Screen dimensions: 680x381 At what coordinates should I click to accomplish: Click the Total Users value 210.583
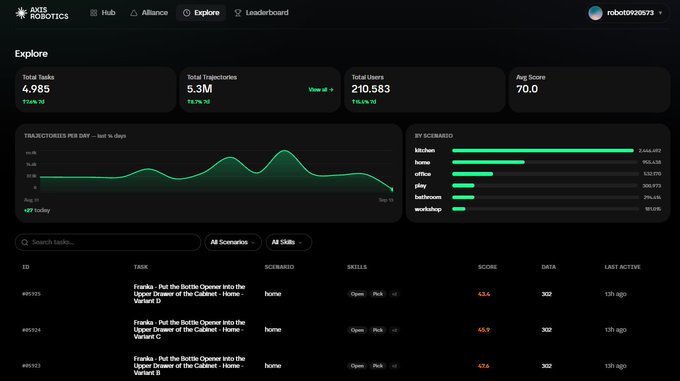371,89
